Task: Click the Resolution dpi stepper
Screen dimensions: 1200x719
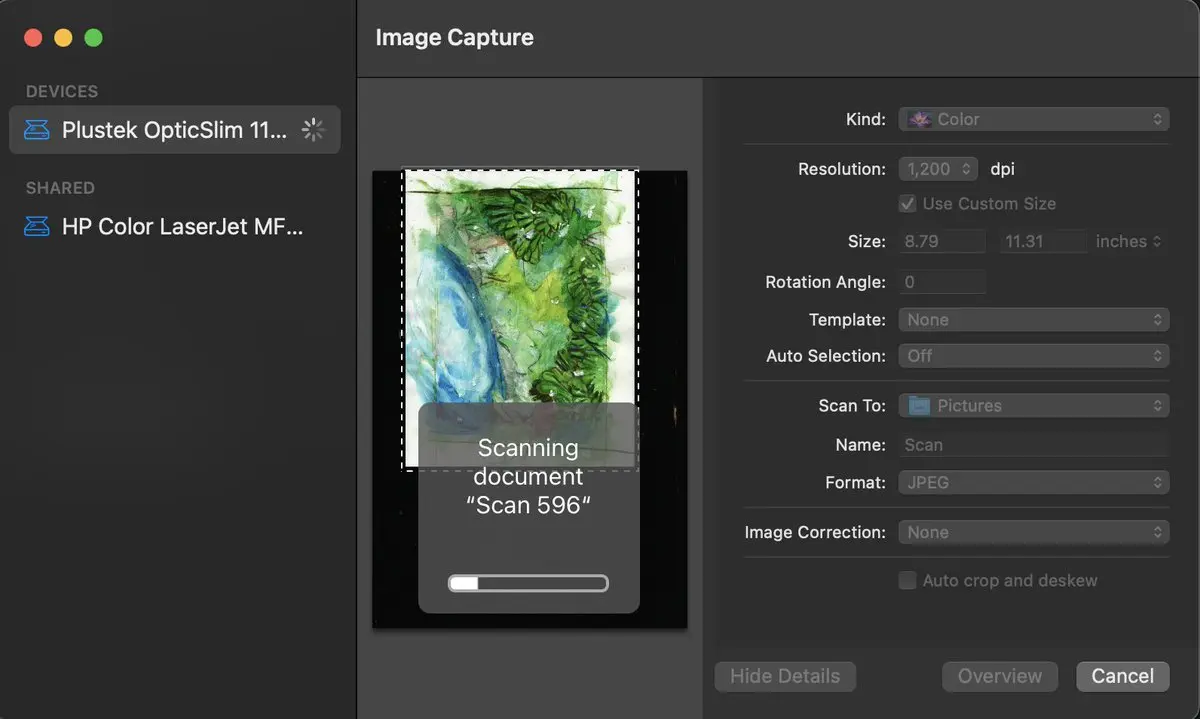Action: tap(966, 169)
